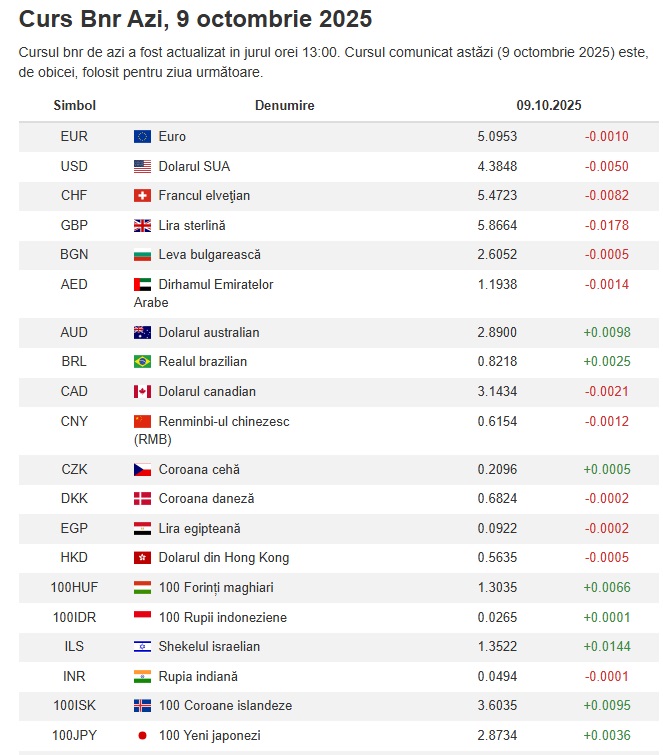Image resolution: width=663 pixels, height=755 pixels.
Task: Open the Francul elvețian entry
Action: (x=204, y=196)
